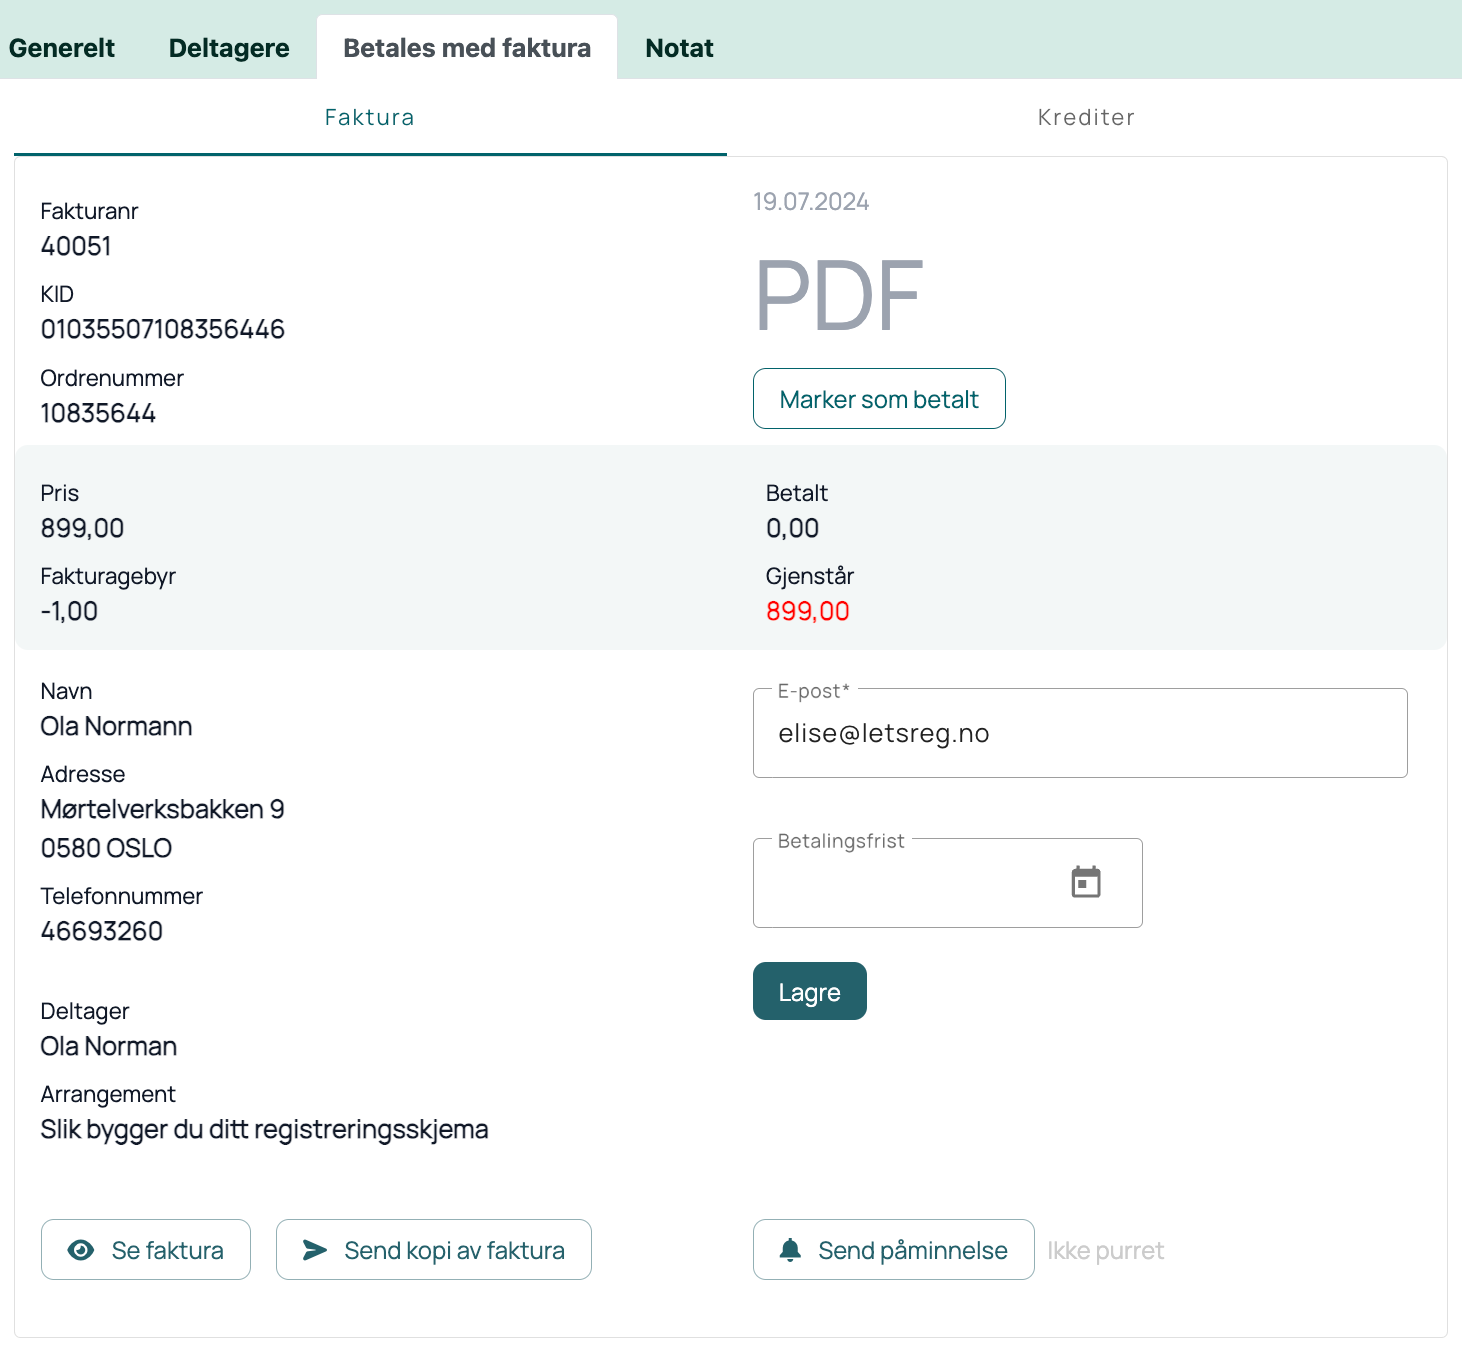Image resolution: width=1462 pixels, height=1362 pixels.
Task: Click Marker som betalt button
Action: tap(879, 399)
